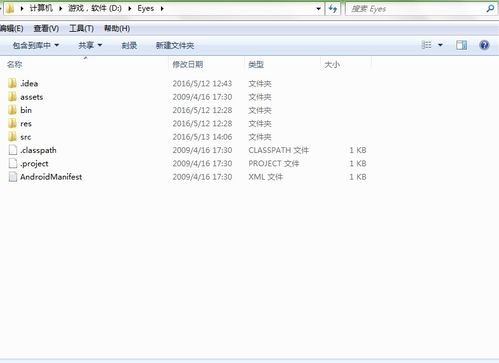
Task: Expand the address bar history dropdown
Action: pyautogui.click(x=318, y=9)
